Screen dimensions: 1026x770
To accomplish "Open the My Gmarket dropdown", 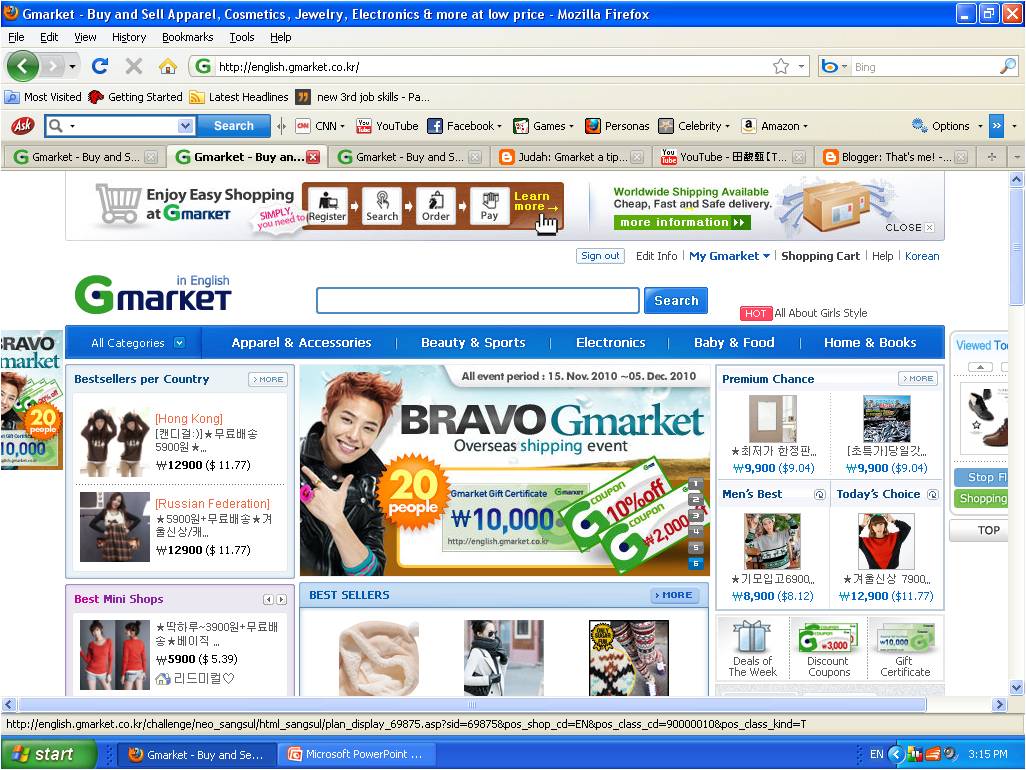I will (x=729, y=256).
